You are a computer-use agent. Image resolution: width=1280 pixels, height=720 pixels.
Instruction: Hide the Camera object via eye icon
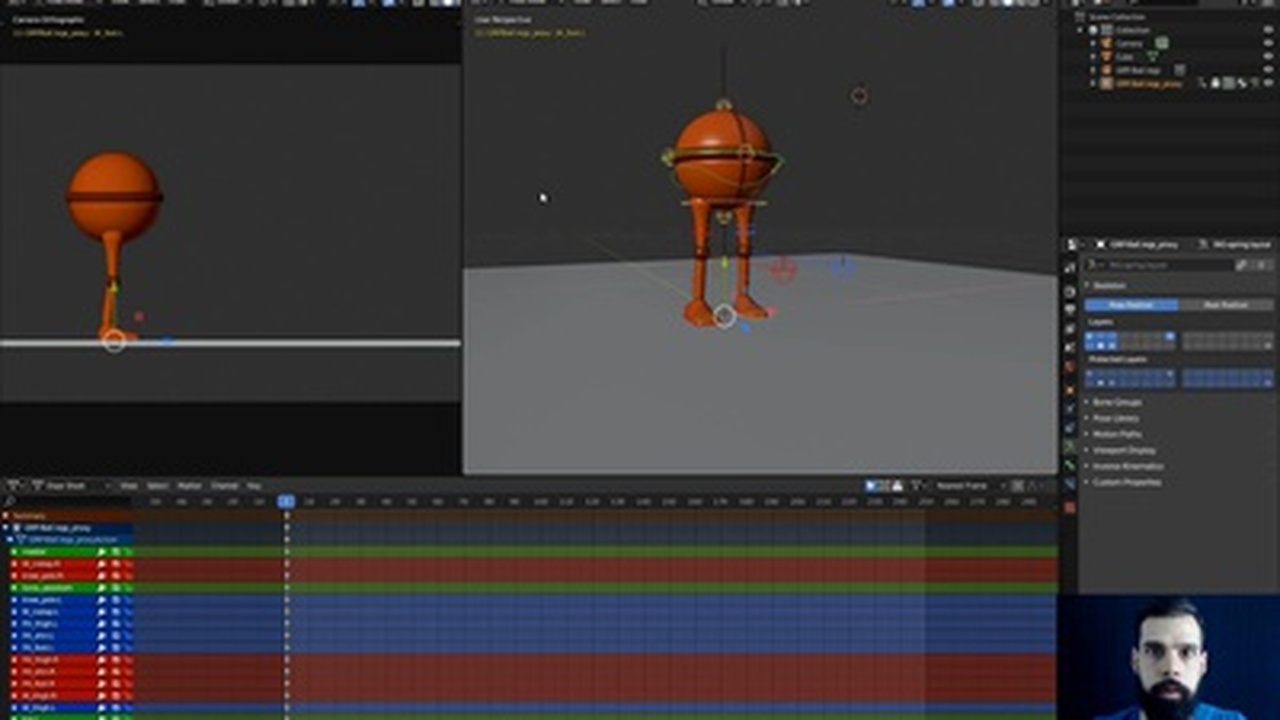pos(1268,44)
